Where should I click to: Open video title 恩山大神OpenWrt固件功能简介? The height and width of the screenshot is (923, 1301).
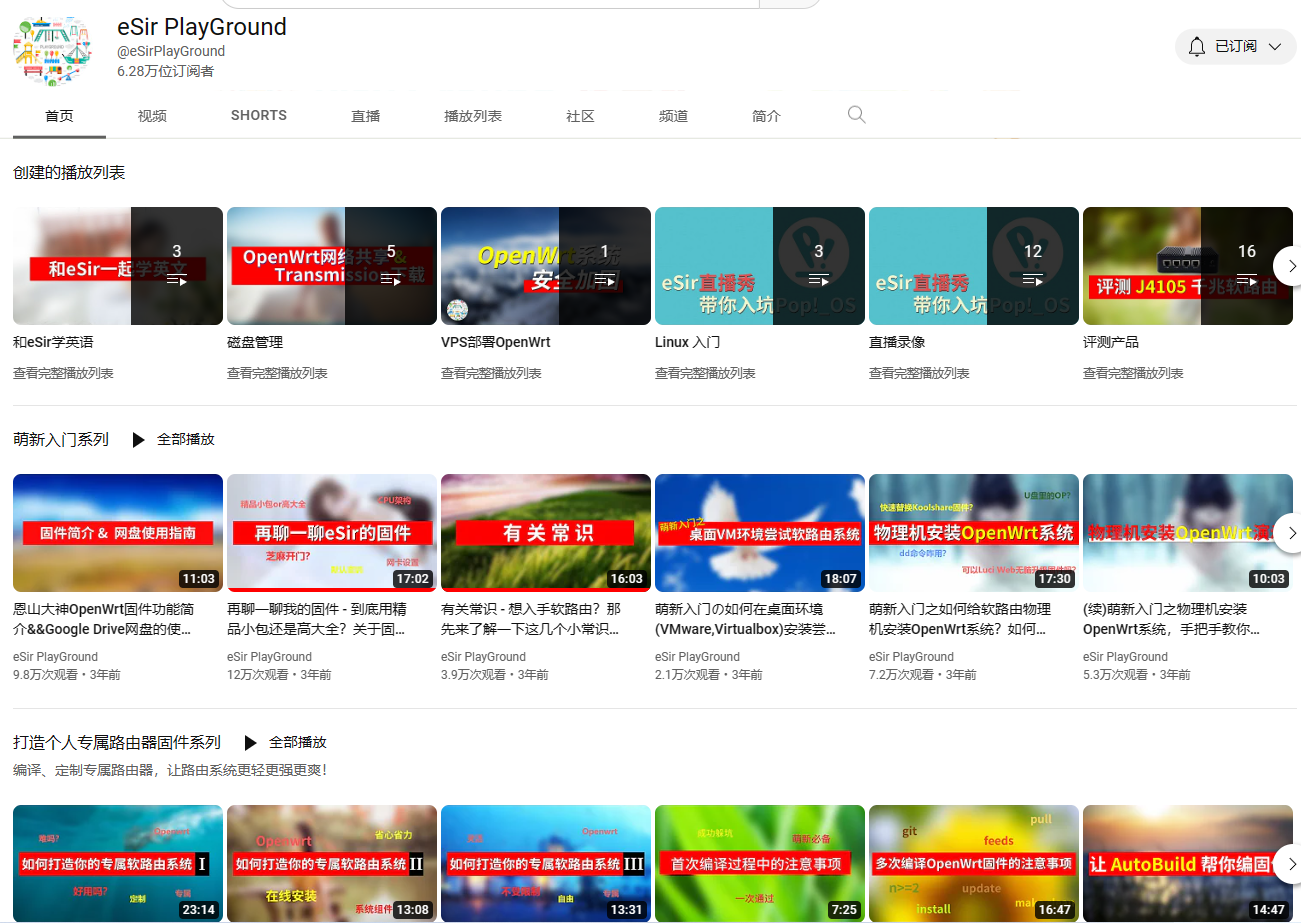104,620
